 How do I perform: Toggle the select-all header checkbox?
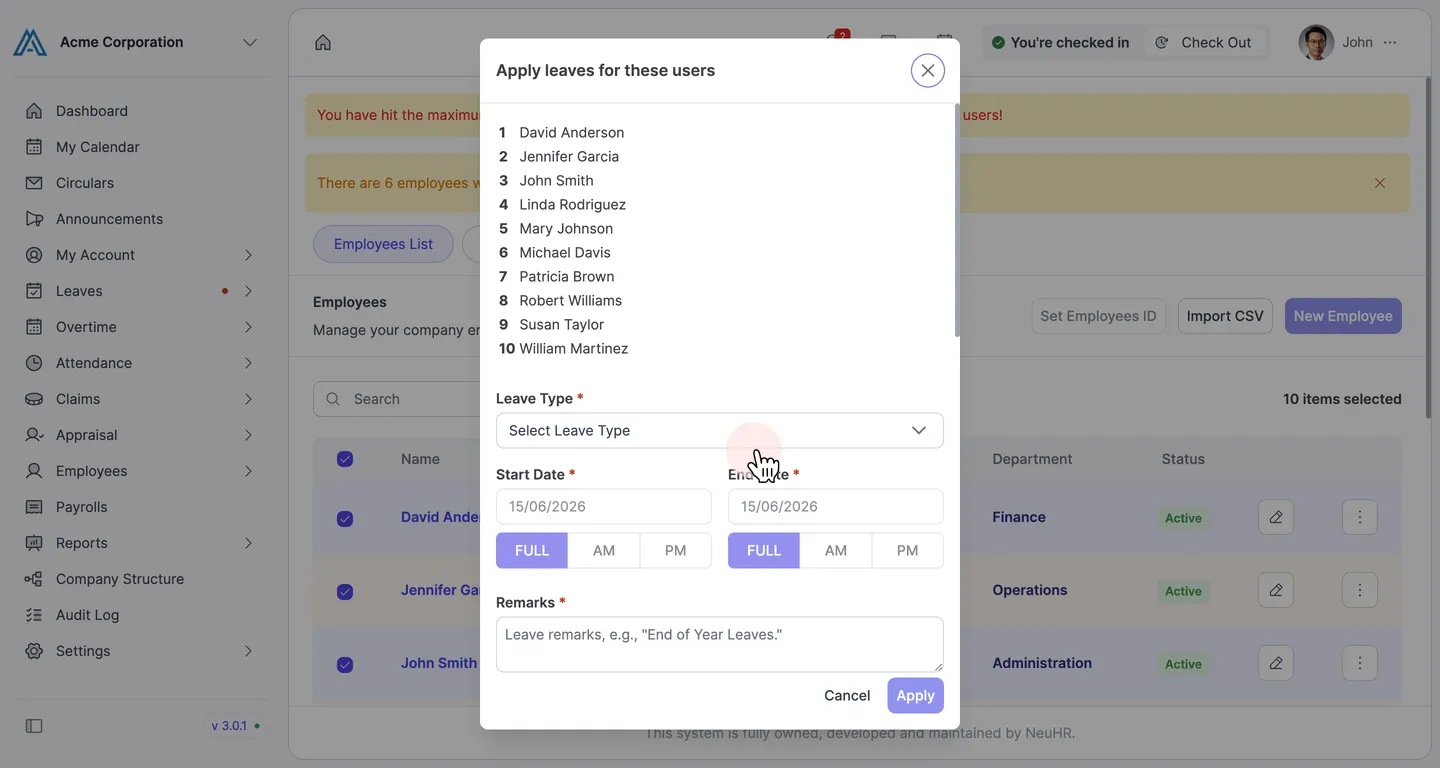[345, 459]
